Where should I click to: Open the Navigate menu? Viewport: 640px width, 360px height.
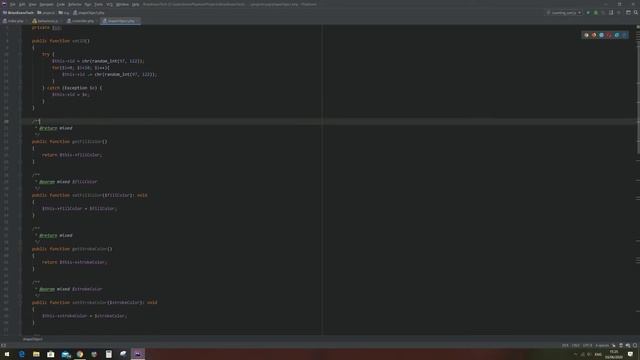point(46,4)
